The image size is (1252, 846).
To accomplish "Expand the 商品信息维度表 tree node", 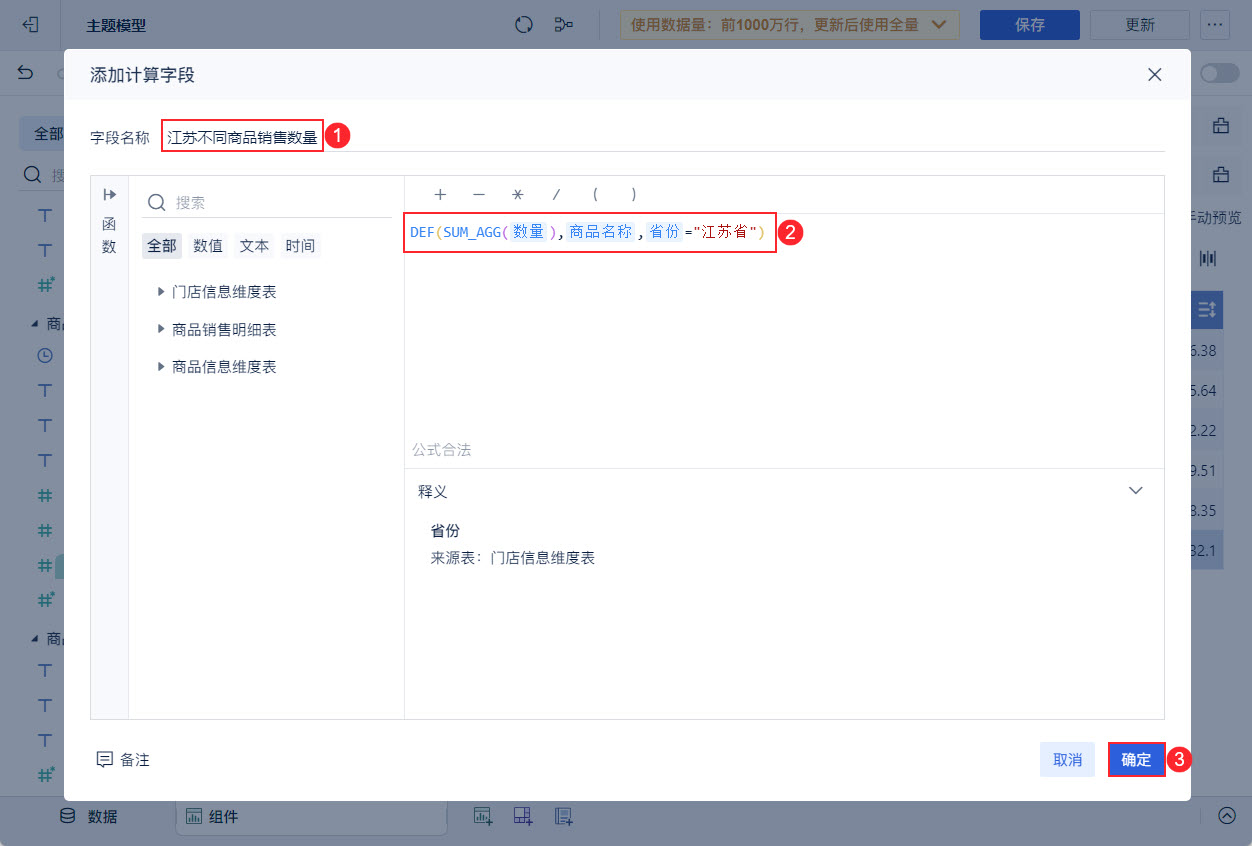I will click(161, 367).
